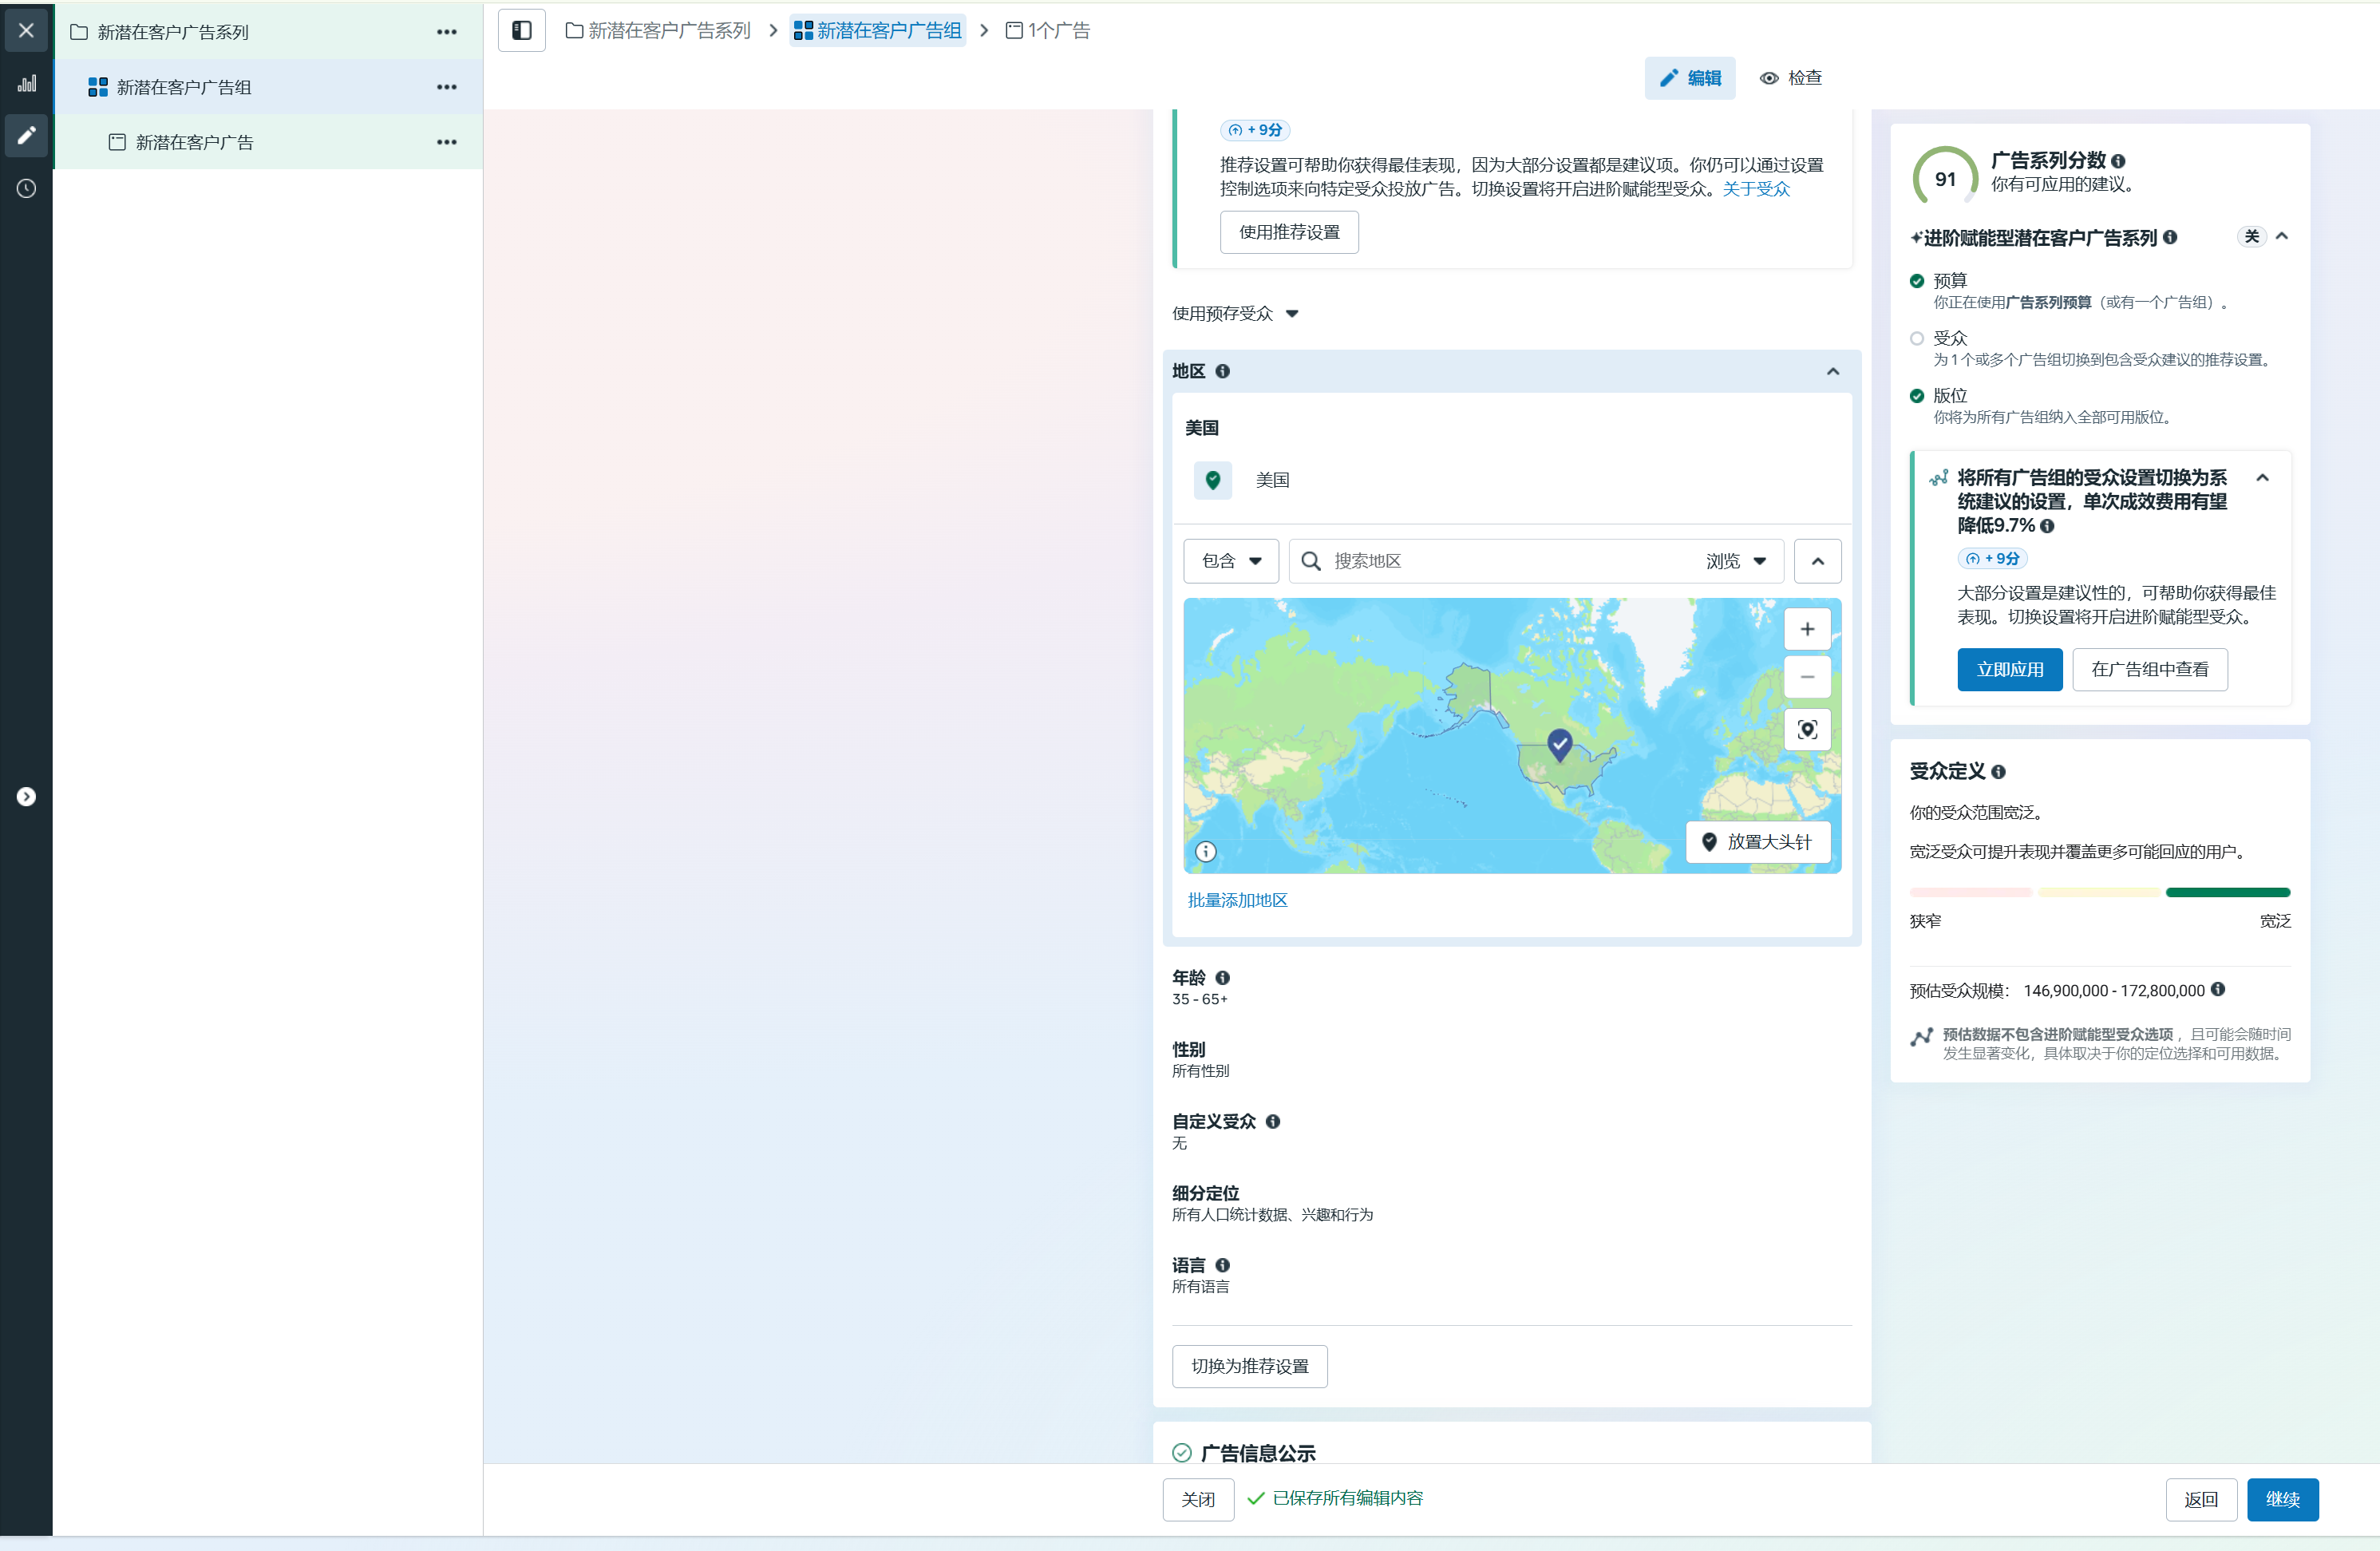Open the menu for 新潜在客户广告组

click(446, 87)
